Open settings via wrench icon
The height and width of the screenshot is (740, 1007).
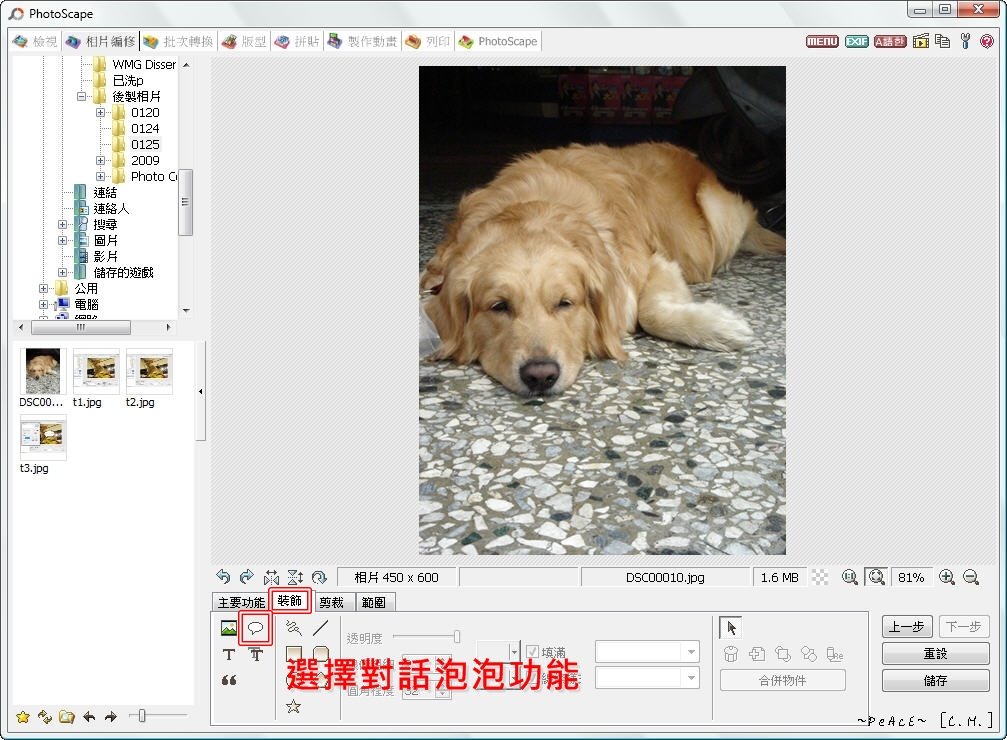pos(965,41)
